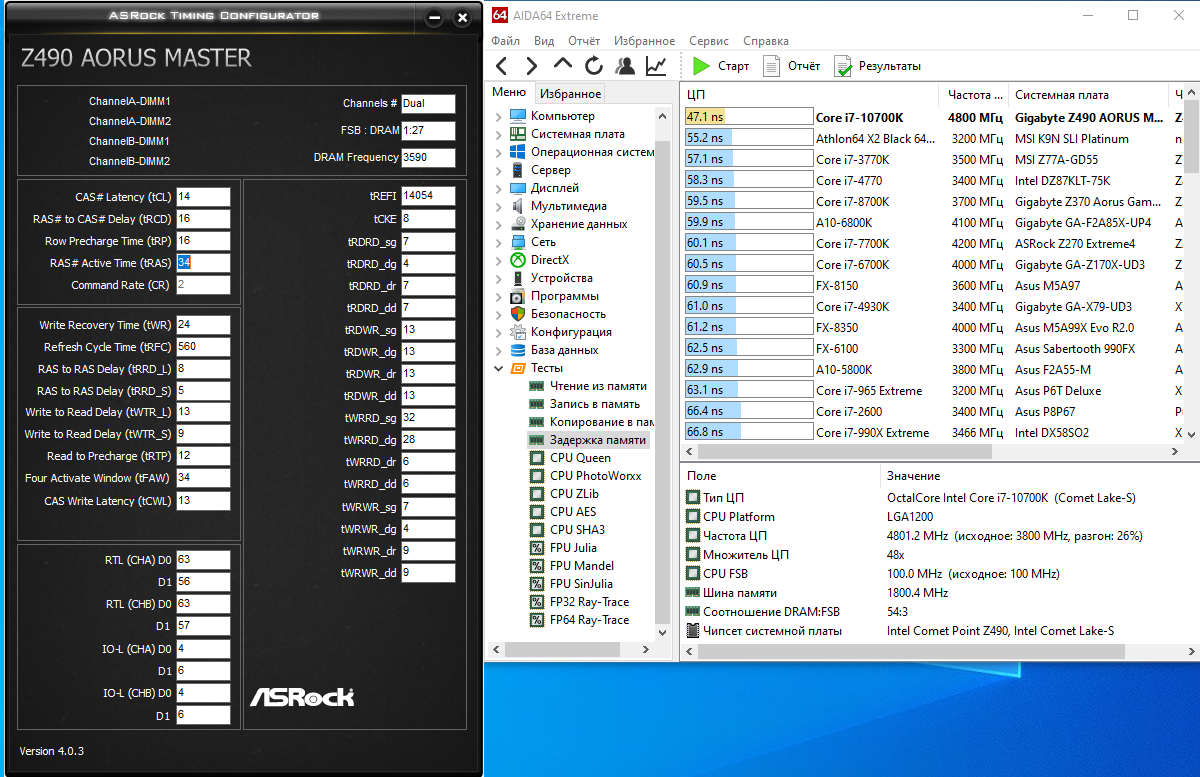Open the Вид menu
The image size is (1200, 777).
pyautogui.click(x=544, y=41)
